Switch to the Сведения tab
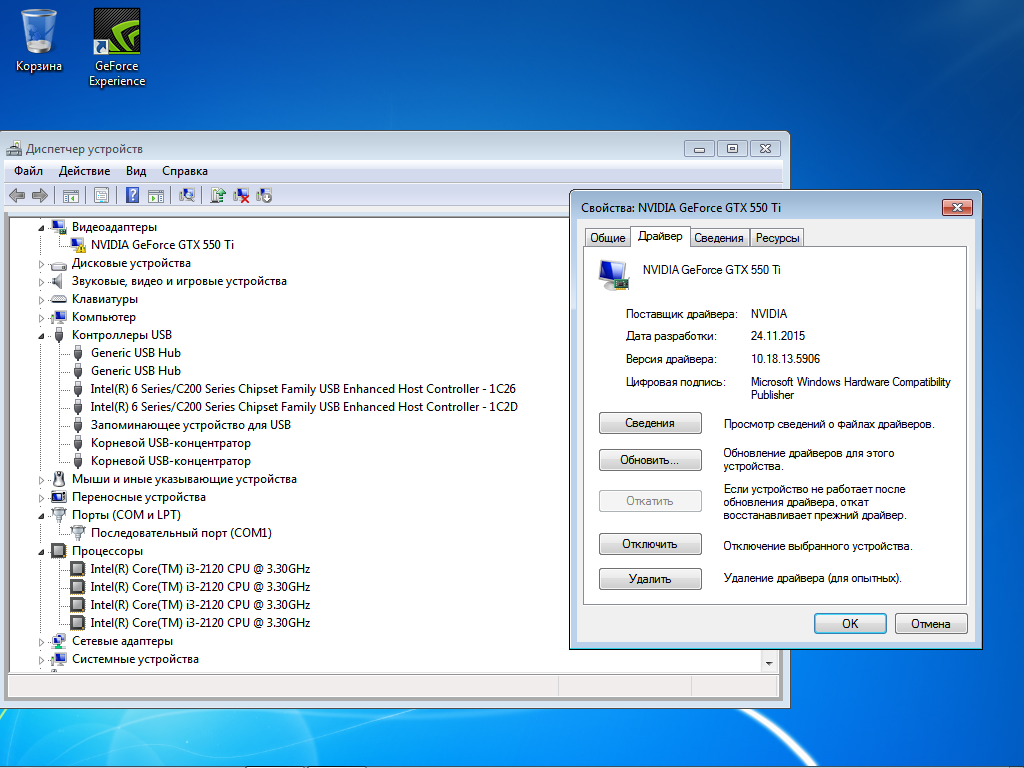Viewport: 1024px width, 768px height. tap(718, 238)
